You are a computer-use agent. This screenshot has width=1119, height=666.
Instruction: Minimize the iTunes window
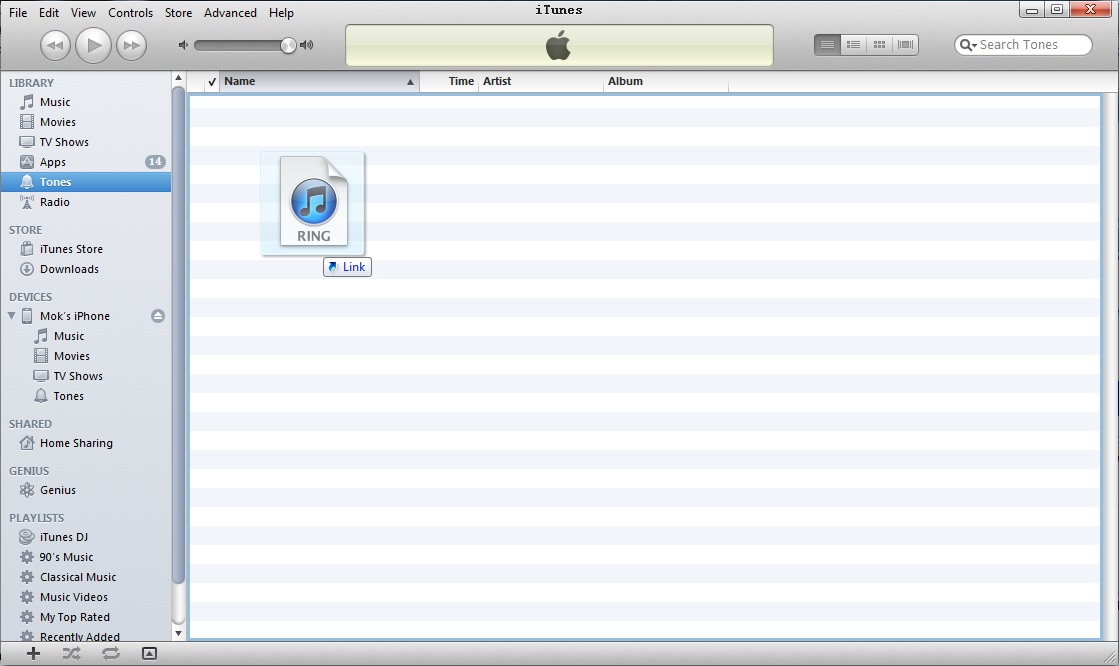point(1031,10)
